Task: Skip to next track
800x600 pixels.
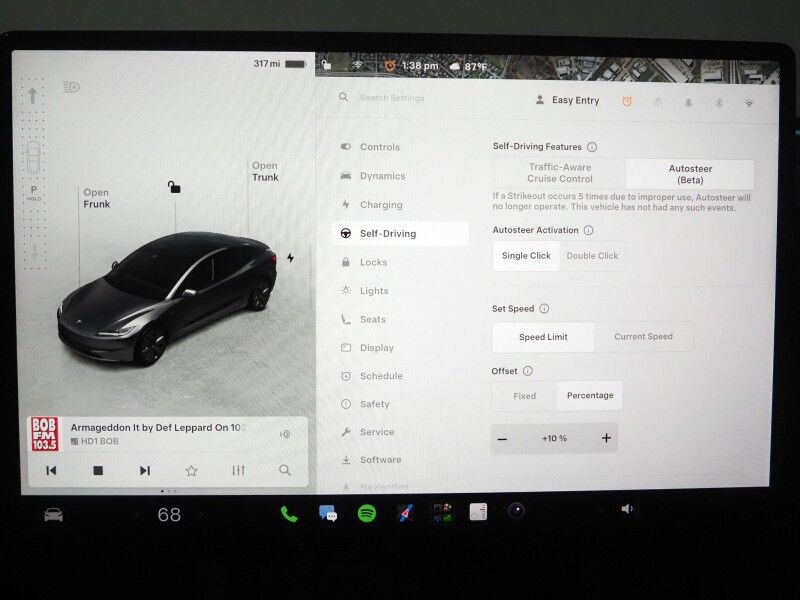Action: point(145,470)
